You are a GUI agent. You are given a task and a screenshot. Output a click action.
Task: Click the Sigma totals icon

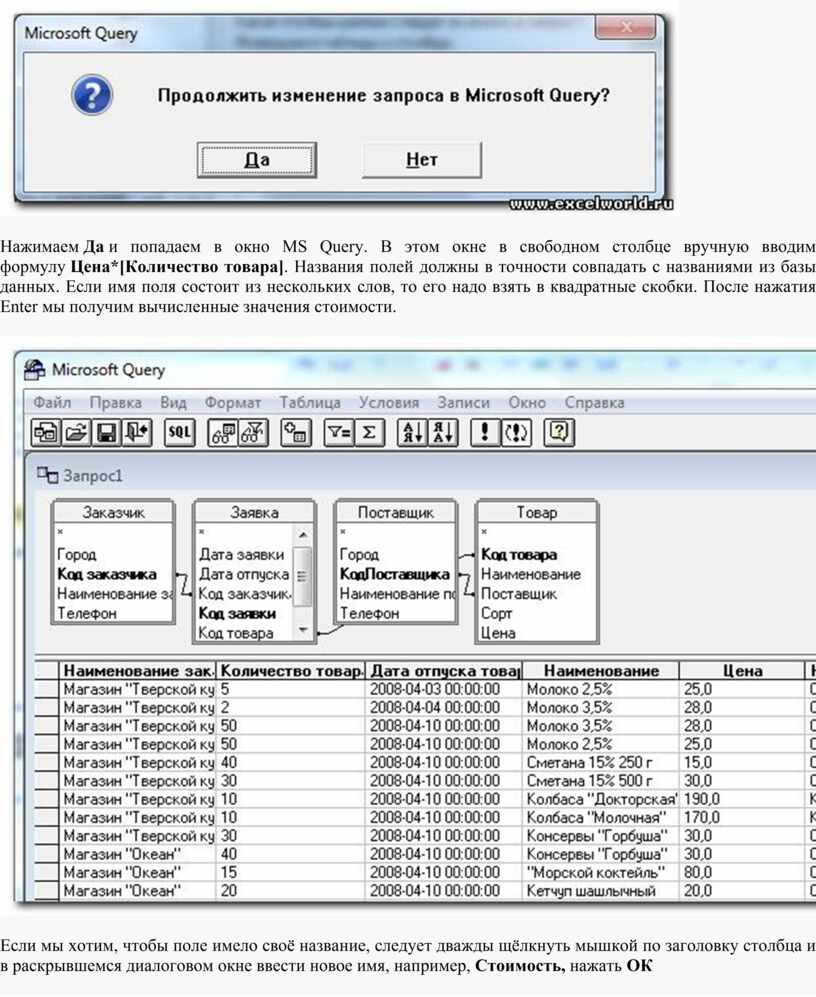pyautogui.click(x=369, y=433)
